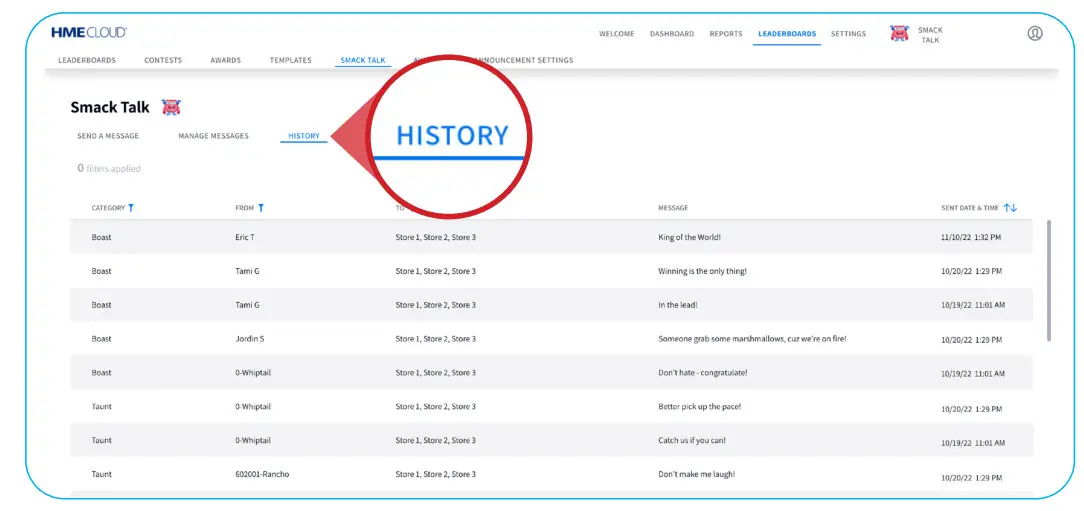Screen dimensions: 1084x511
Task: Click the HME Cloud logo
Action: point(88,32)
